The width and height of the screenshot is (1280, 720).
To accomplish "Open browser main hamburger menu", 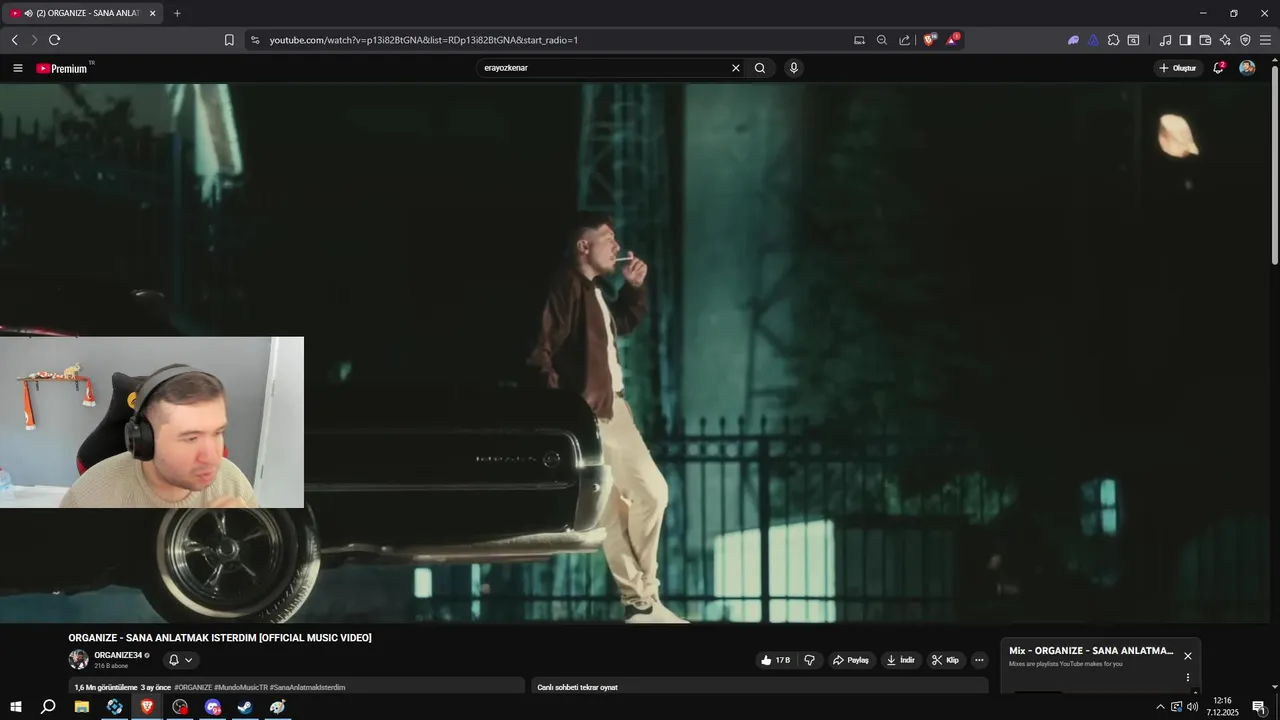I will point(1265,40).
